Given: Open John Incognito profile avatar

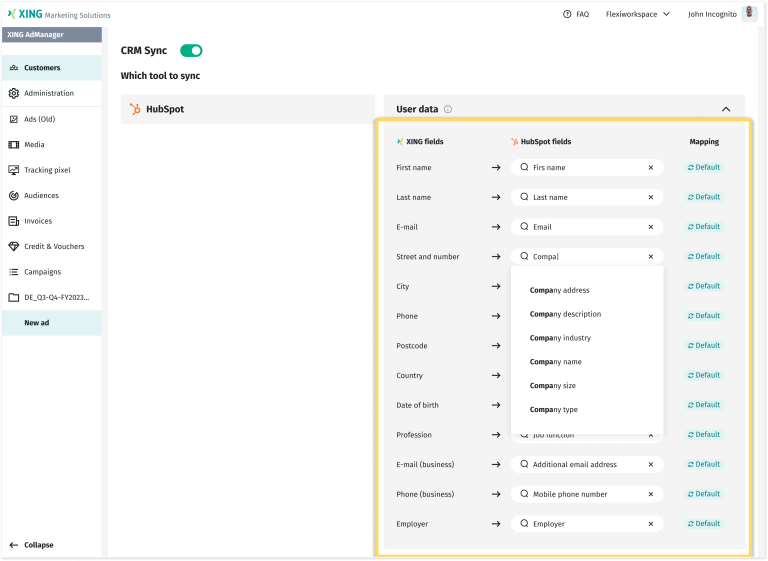Looking at the screenshot, I should (x=749, y=14).
